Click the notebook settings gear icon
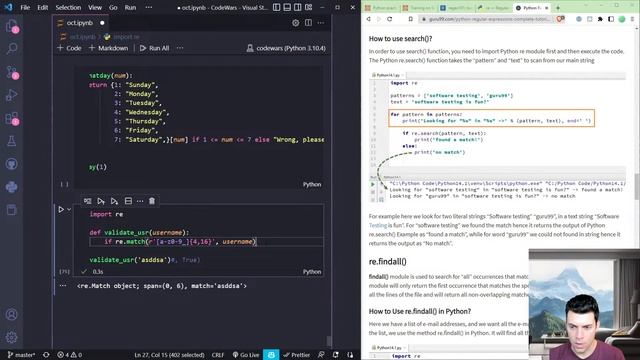The height and width of the screenshot is (360, 640). [x=296, y=23]
